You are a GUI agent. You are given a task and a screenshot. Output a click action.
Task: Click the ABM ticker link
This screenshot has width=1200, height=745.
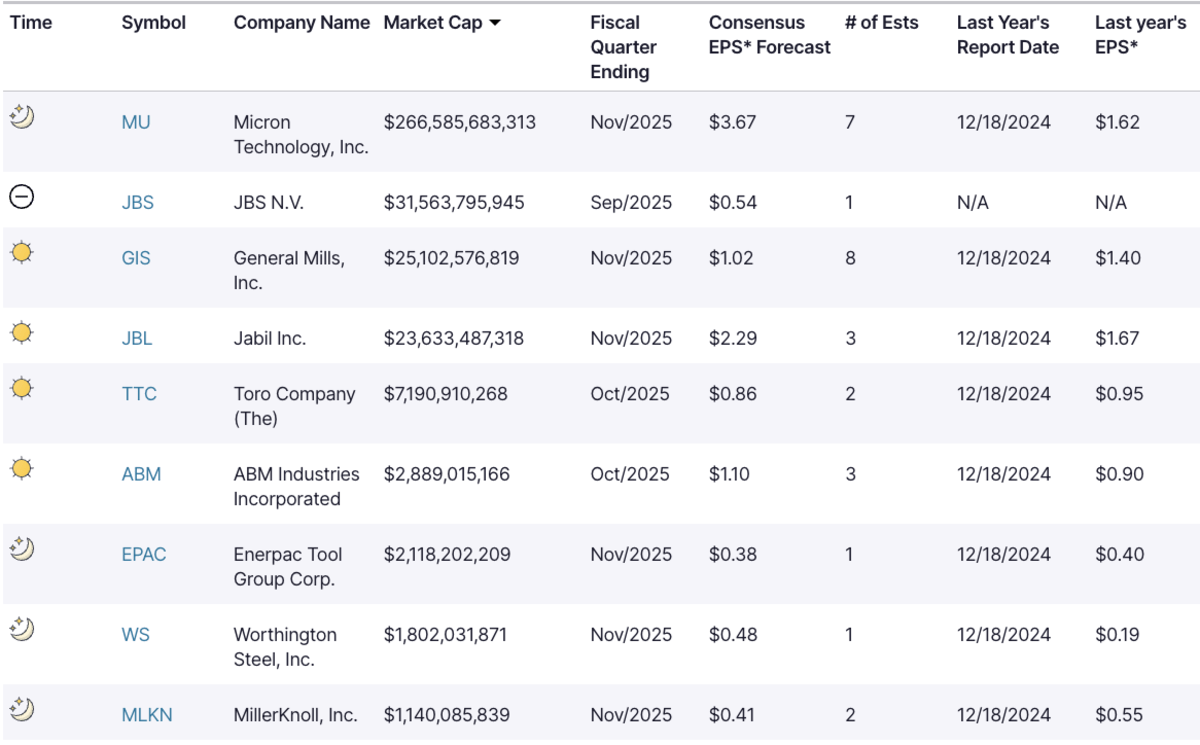click(x=141, y=474)
